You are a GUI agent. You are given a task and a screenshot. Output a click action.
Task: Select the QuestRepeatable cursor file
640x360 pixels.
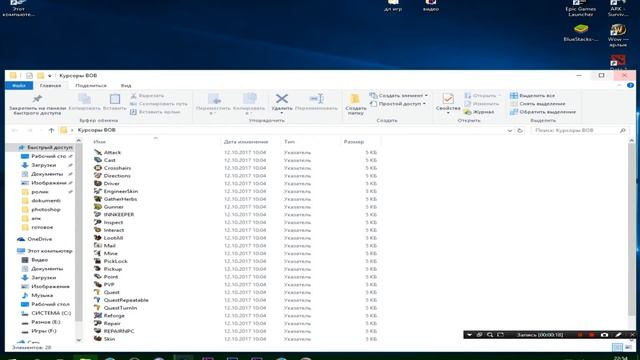click(126, 300)
